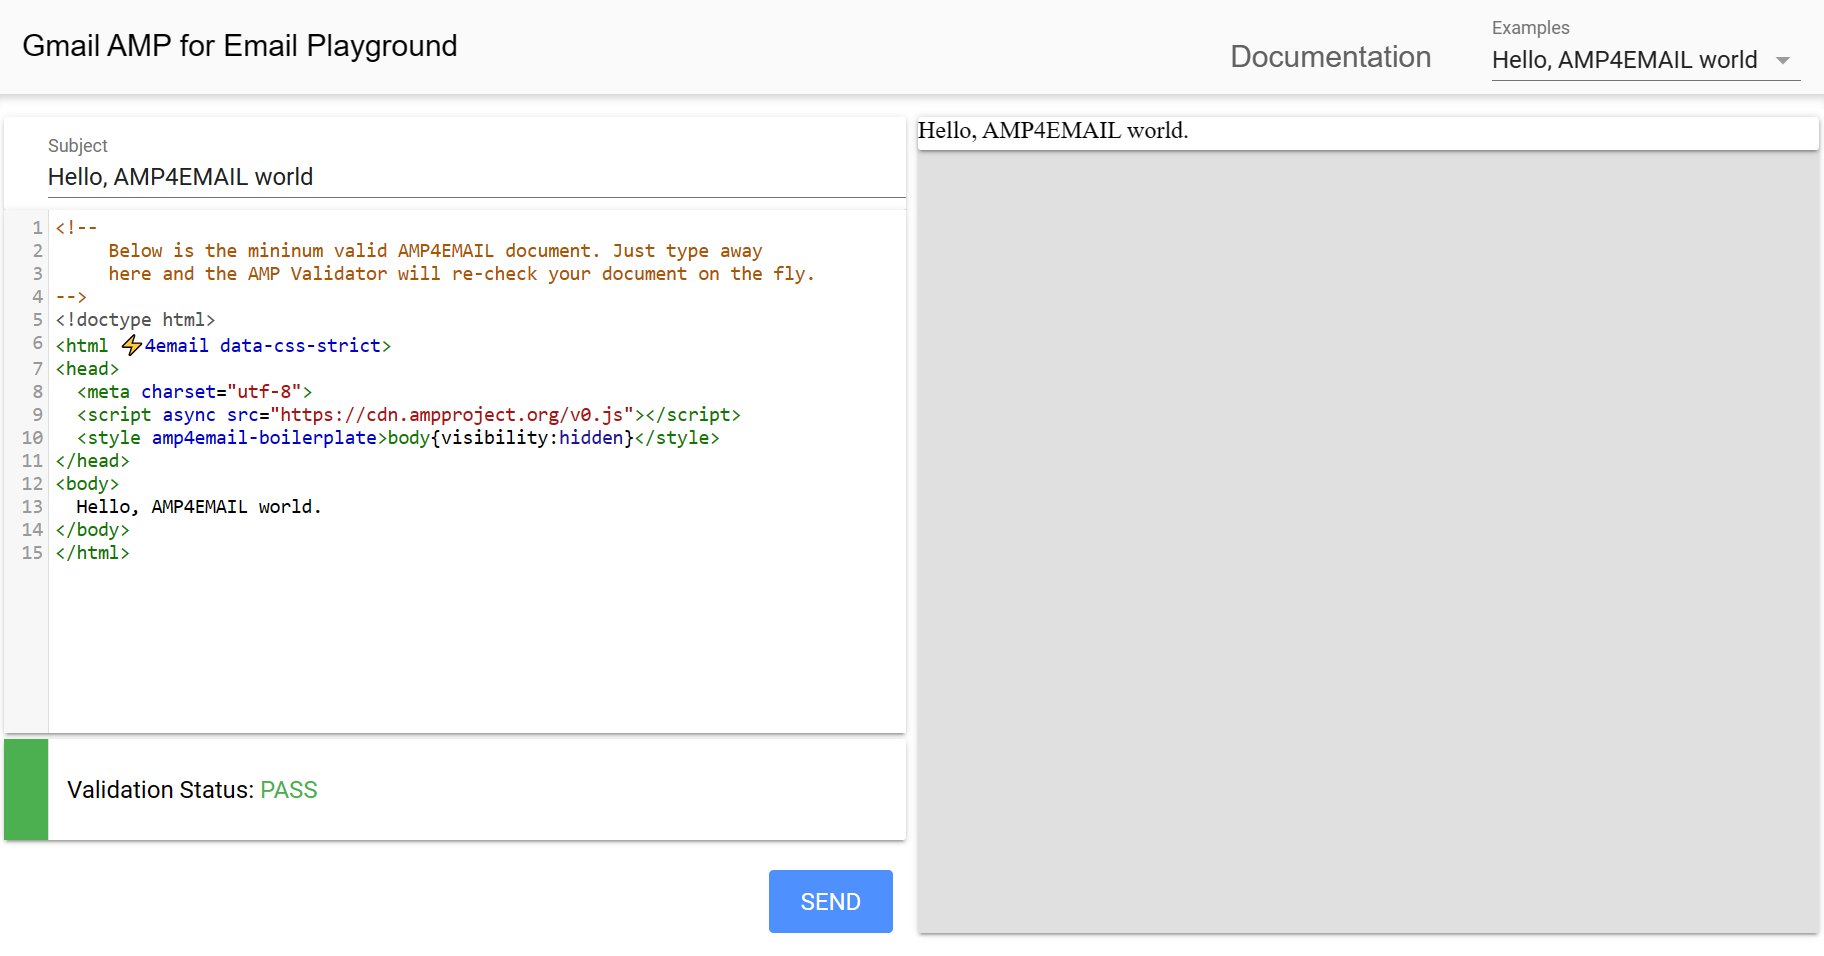The width and height of the screenshot is (1824, 956).
Task: Open the Documentation link
Action: (x=1330, y=57)
